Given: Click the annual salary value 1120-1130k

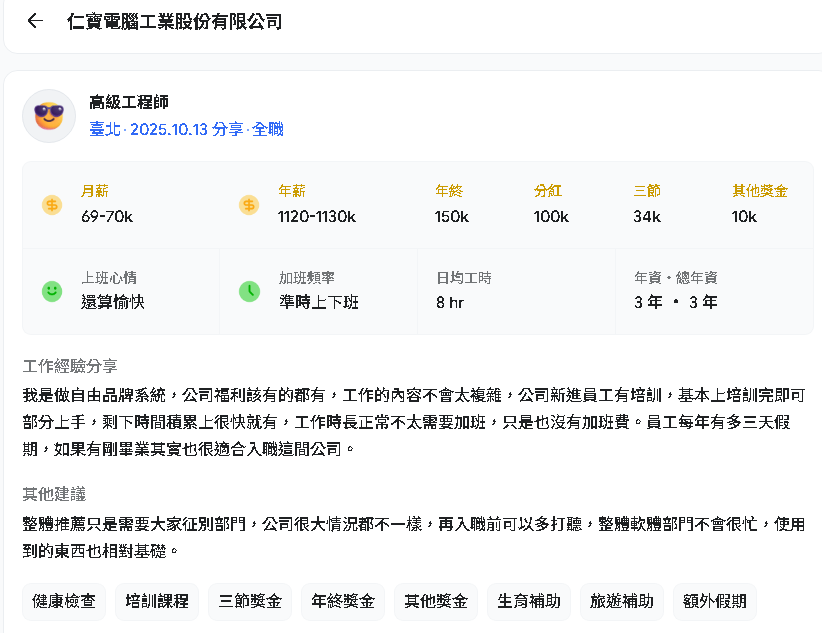Looking at the screenshot, I should (317, 217).
